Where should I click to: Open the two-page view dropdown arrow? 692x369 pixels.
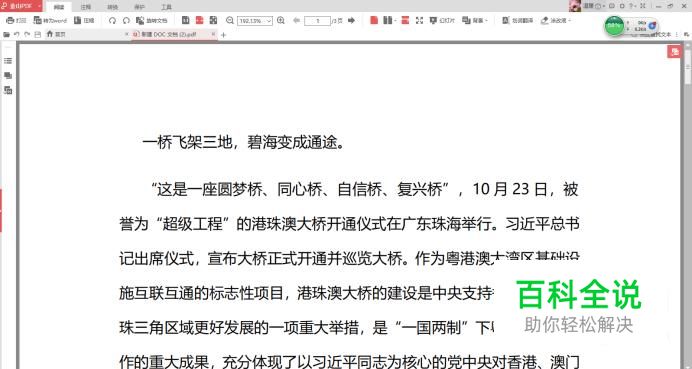(395, 21)
